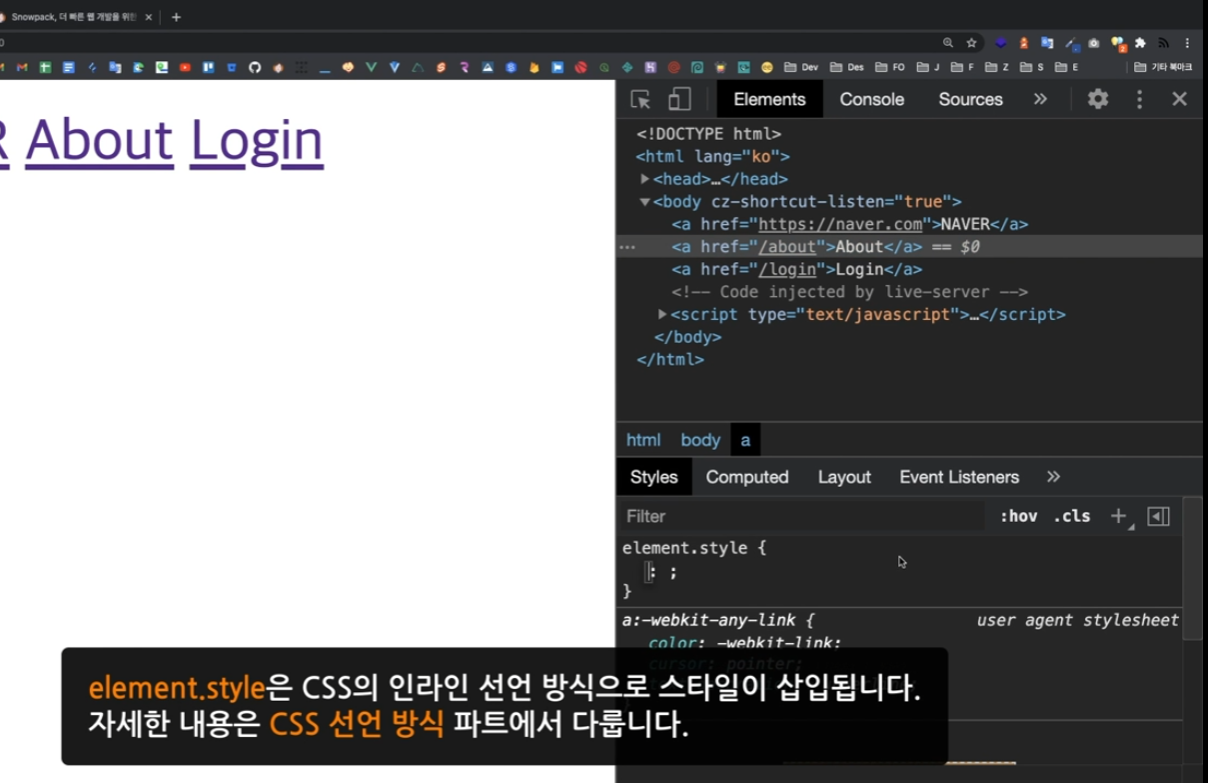Viewport: 1208px width, 783px height.
Task: Add a new style rule with plus icon
Action: [x=1119, y=516]
